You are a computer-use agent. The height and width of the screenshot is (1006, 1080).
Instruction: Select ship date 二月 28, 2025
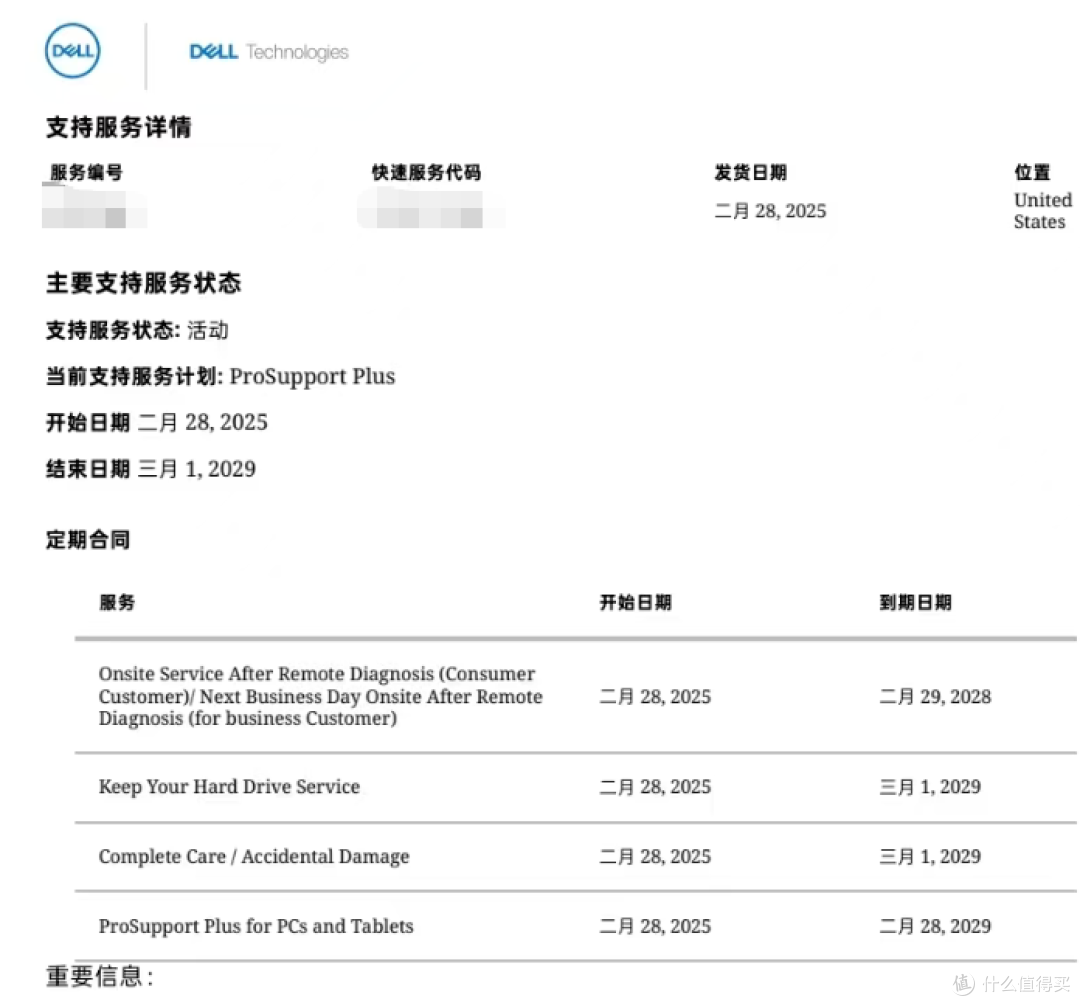[770, 211]
